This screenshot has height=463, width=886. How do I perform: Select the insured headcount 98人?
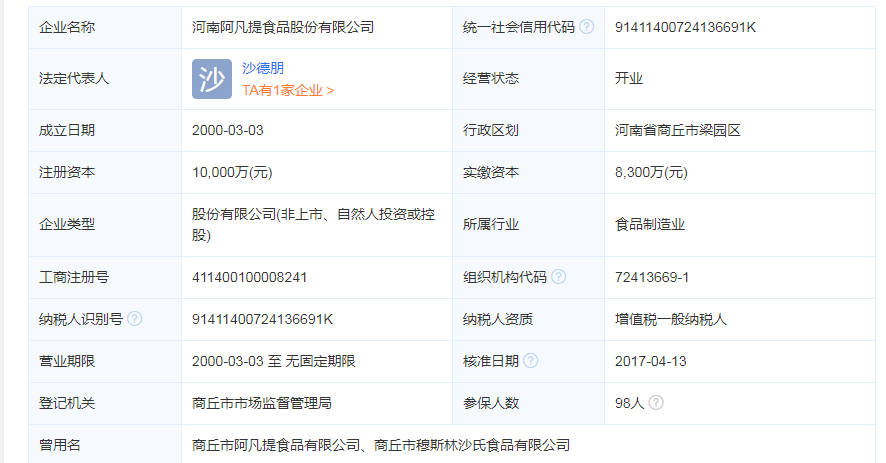[x=629, y=403]
